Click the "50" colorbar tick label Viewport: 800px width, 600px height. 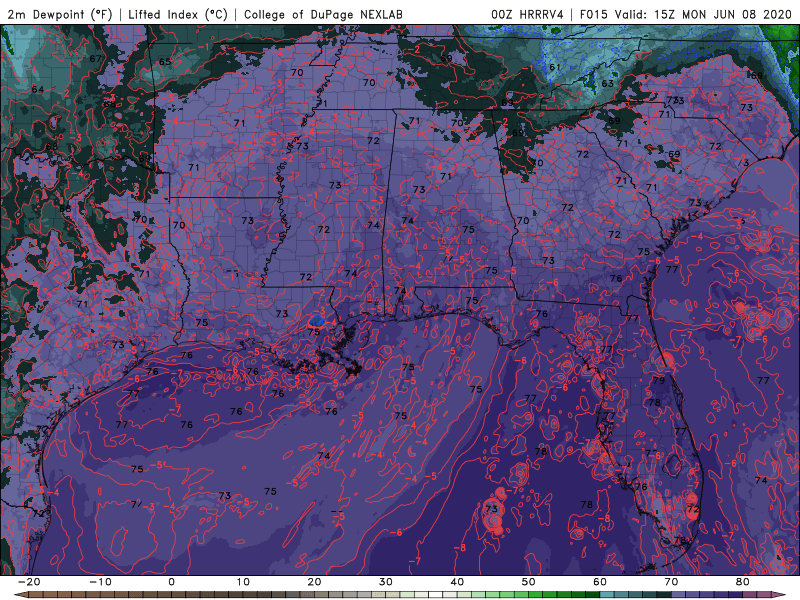tap(529, 582)
